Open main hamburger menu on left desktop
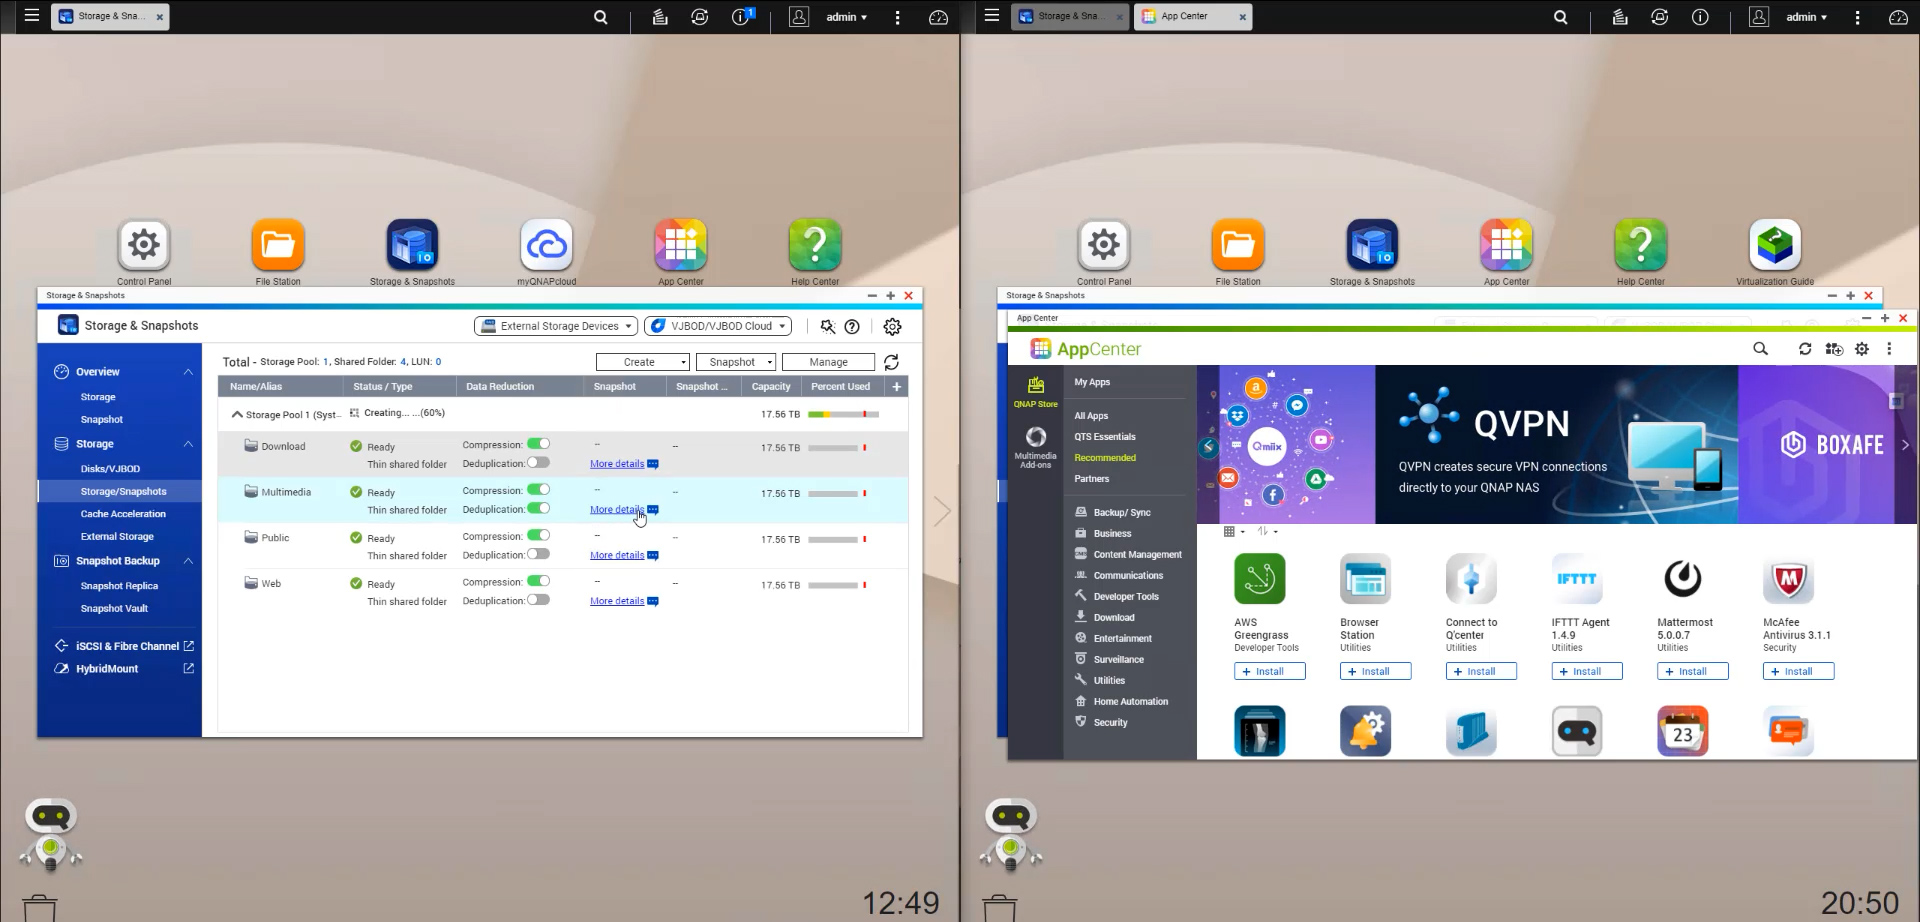Viewport: 1920px width, 922px height. coord(32,16)
